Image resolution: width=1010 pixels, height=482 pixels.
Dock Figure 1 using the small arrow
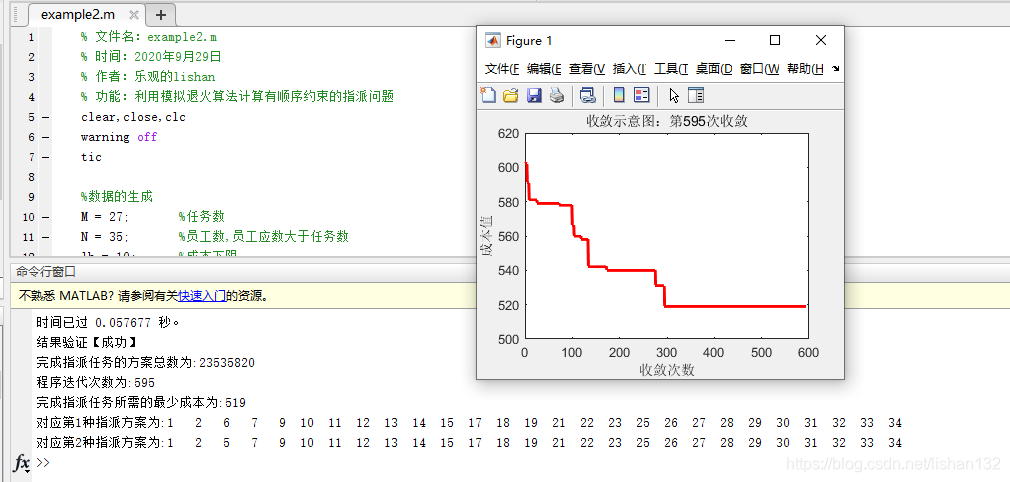(835, 69)
